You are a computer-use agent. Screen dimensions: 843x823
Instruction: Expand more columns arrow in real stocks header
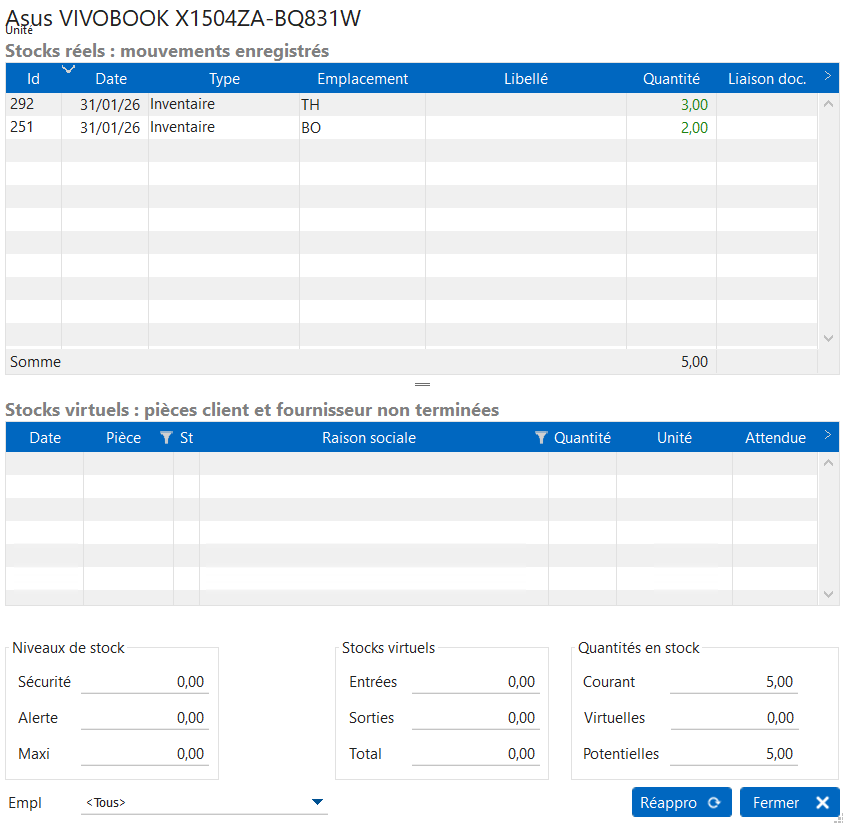[827, 75]
